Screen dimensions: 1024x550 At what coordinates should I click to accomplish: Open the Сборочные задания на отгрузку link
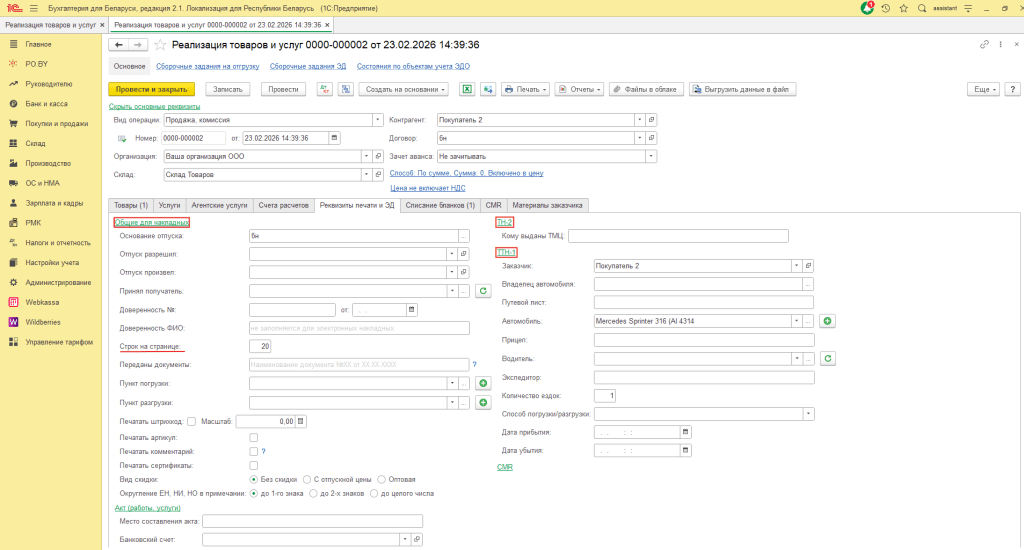(x=207, y=66)
